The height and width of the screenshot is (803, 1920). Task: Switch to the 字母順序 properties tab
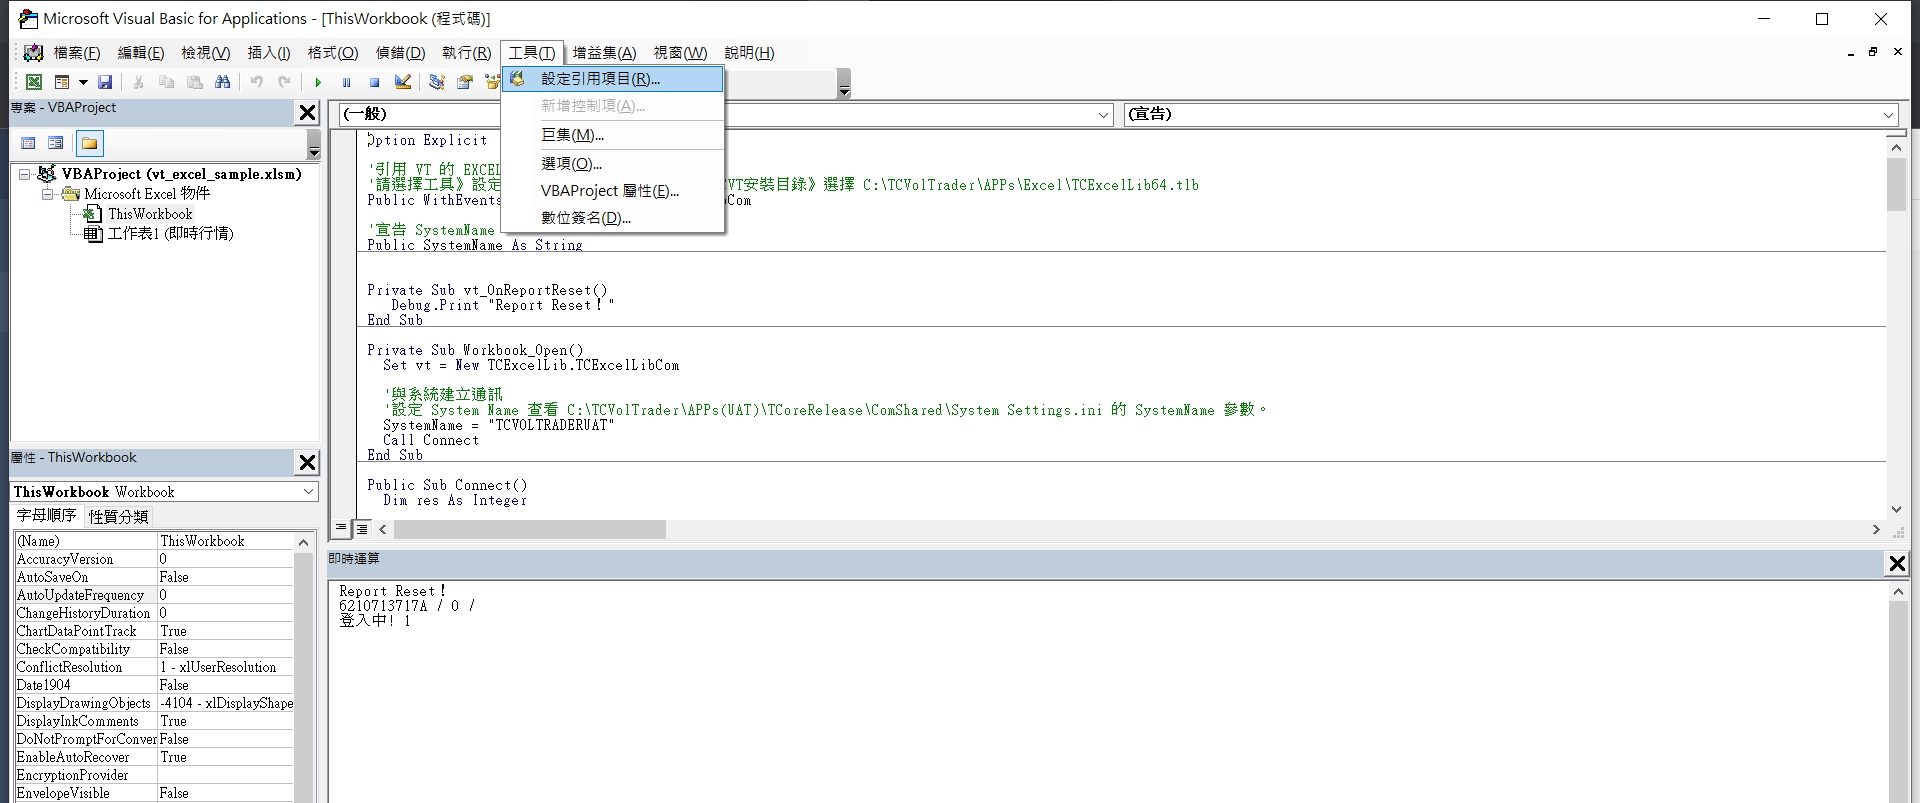pos(47,516)
